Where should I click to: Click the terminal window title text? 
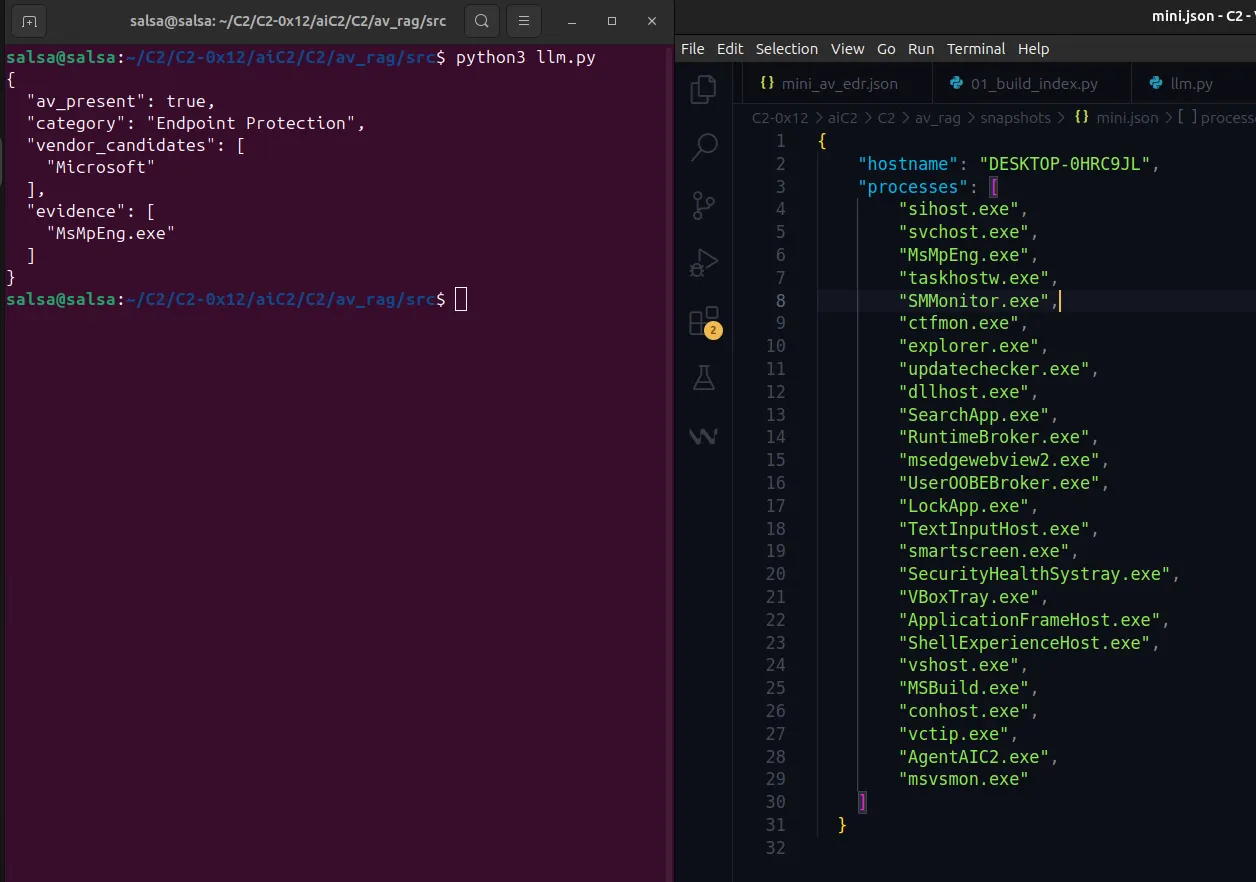pos(289,21)
